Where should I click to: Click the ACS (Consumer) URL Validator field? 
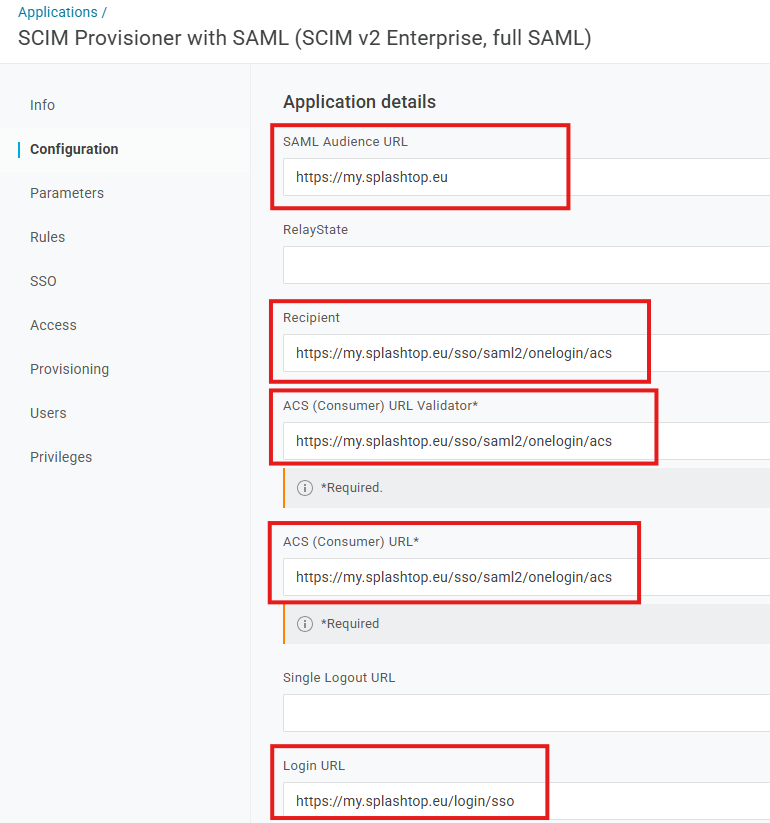click(526, 441)
